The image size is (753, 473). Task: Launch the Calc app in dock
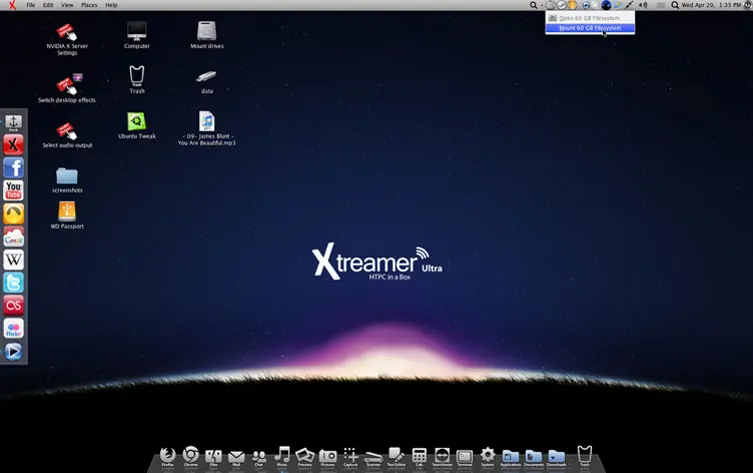click(419, 455)
